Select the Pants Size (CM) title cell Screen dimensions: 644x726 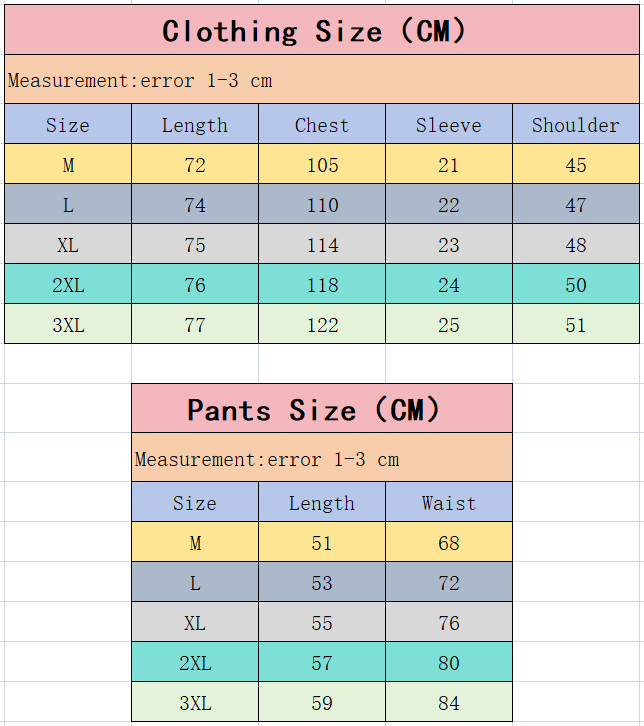(x=321, y=410)
